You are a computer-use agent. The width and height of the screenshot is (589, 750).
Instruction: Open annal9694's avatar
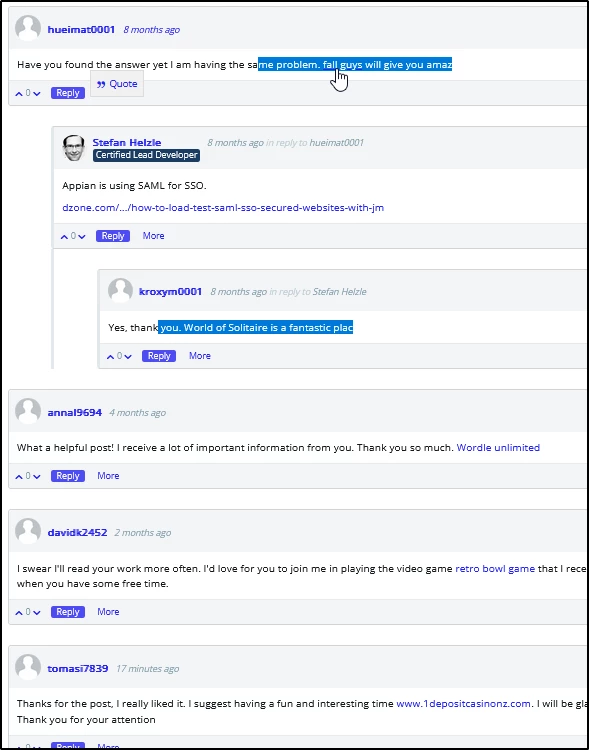click(x=28, y=411)
